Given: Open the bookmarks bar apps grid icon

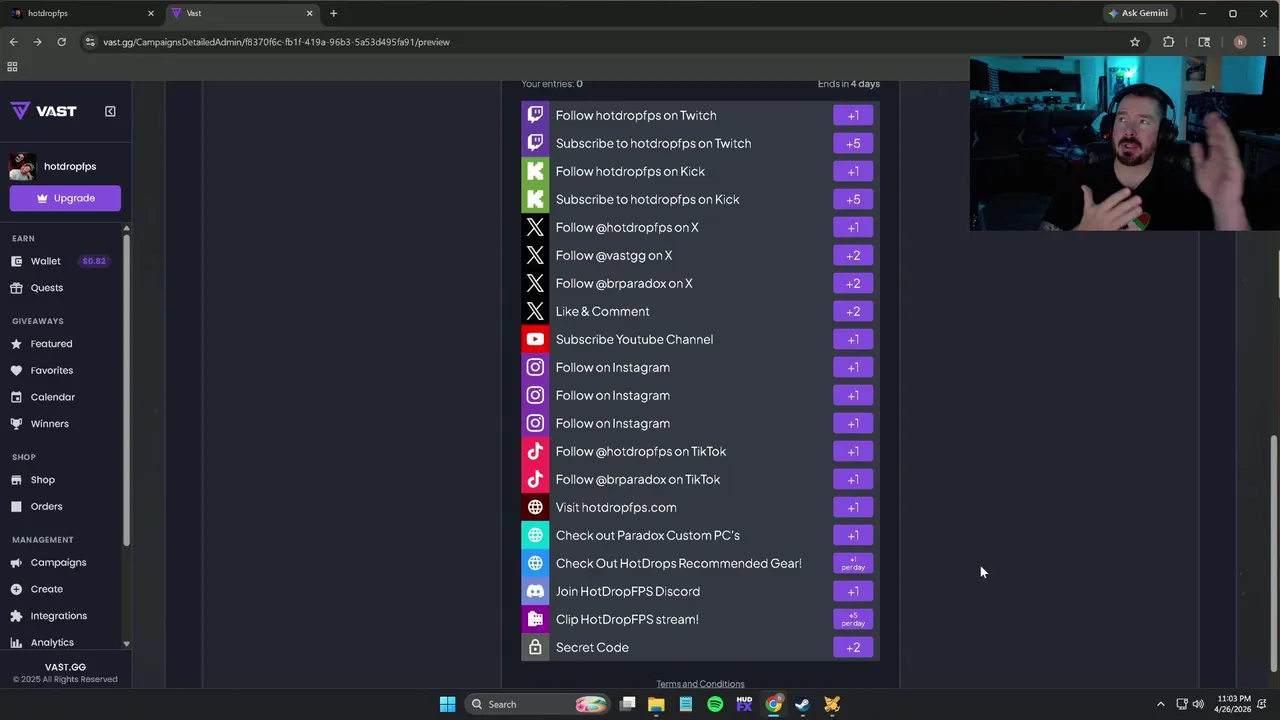Looking at the screenshot, I should point(12,67).
